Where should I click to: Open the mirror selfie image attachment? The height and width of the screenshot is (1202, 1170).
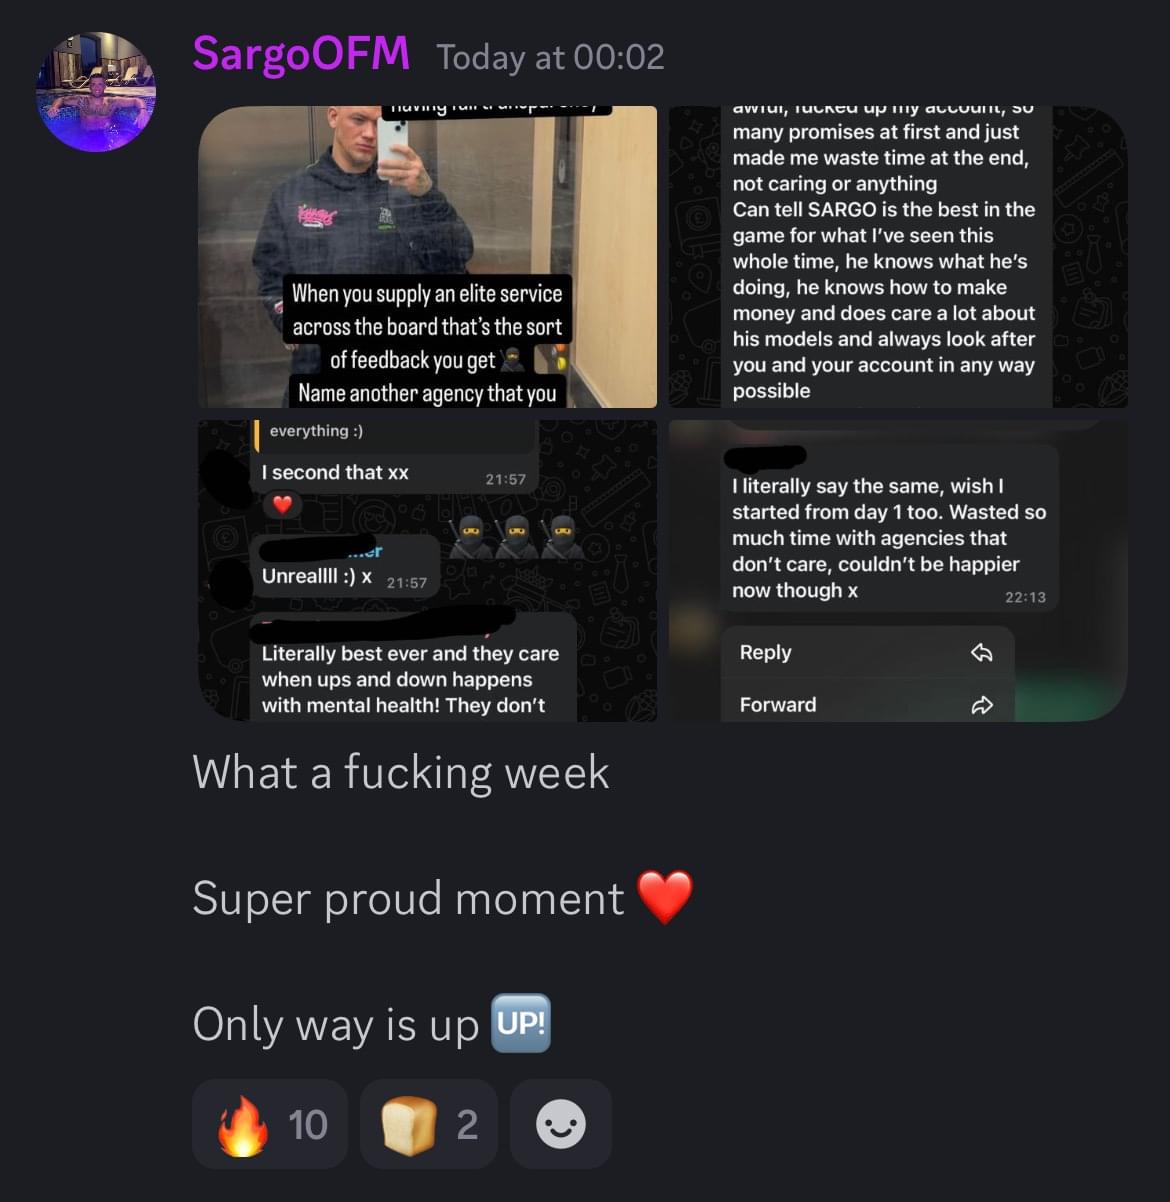(427, 257)
